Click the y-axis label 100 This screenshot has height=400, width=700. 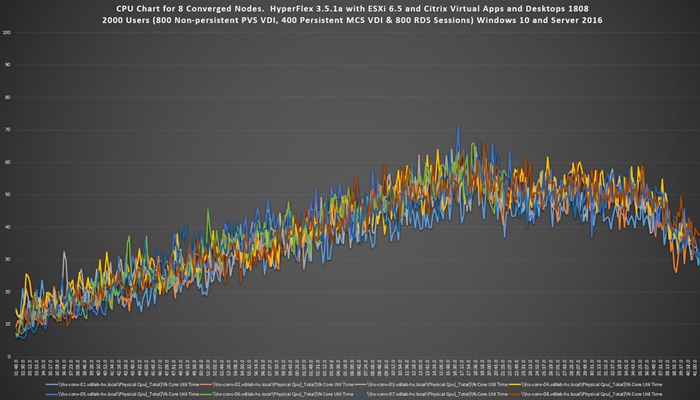point(6,33)
